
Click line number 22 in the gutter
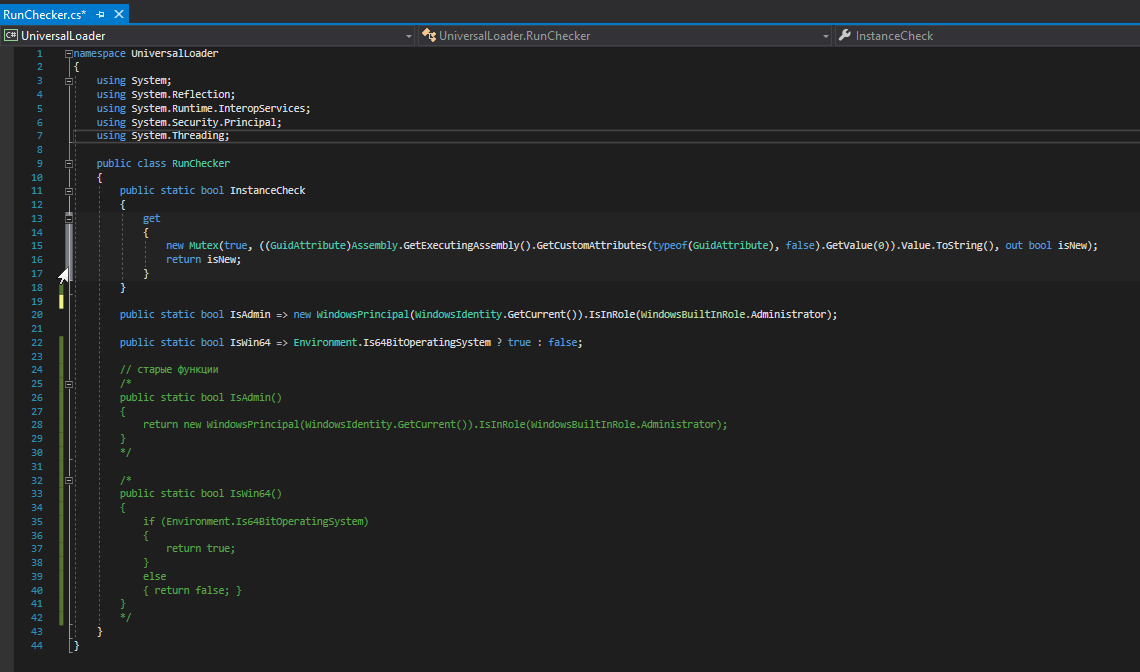coord(38,343)
